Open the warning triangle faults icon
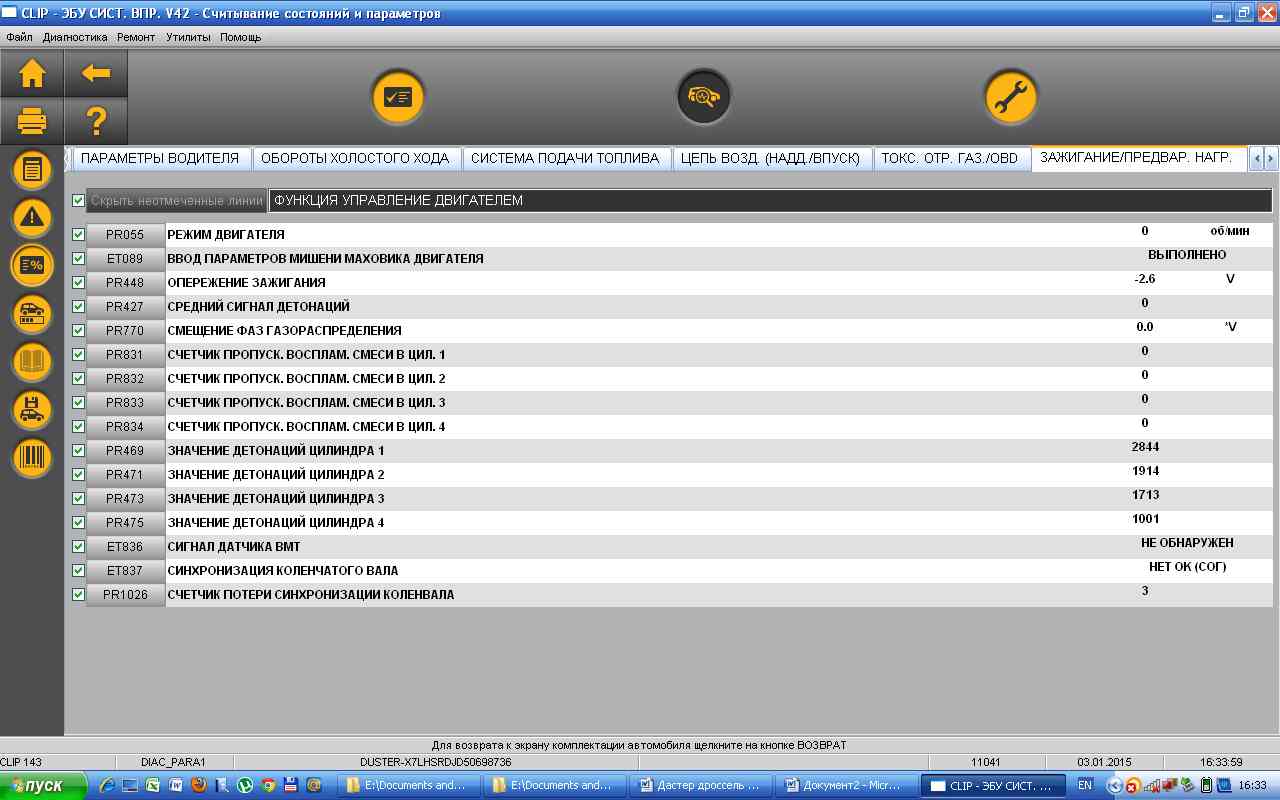The width and height of the screenshot is (1280, 800). 32,217
